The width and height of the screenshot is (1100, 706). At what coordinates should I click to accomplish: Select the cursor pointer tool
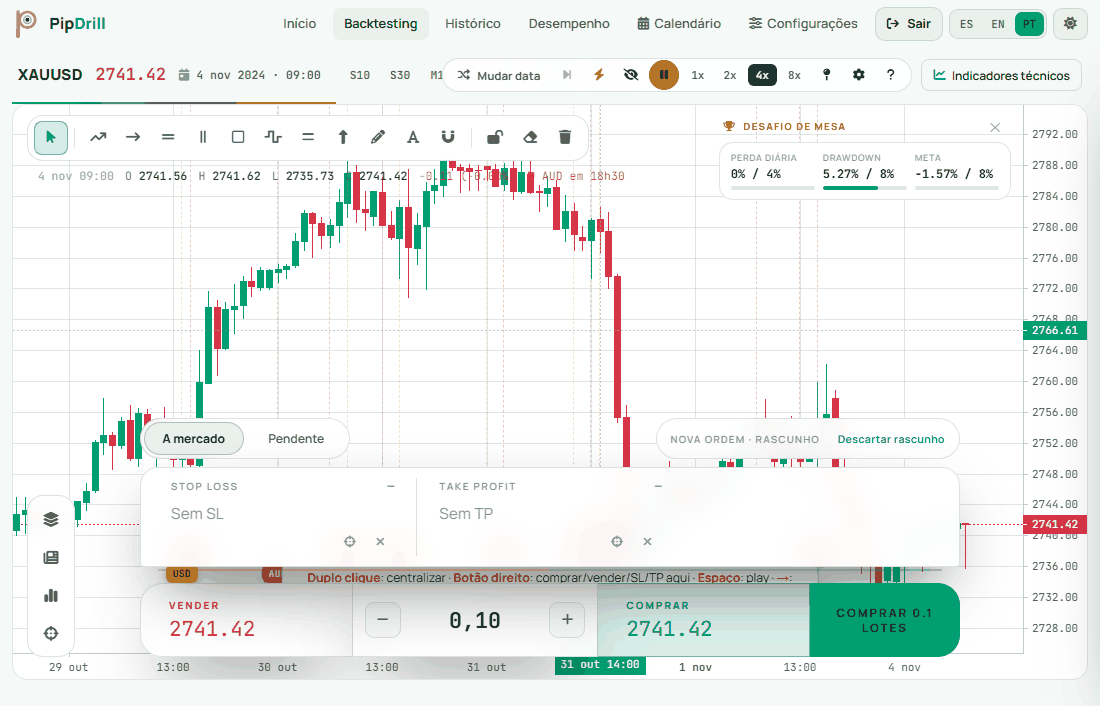click(x=51, y=138)
